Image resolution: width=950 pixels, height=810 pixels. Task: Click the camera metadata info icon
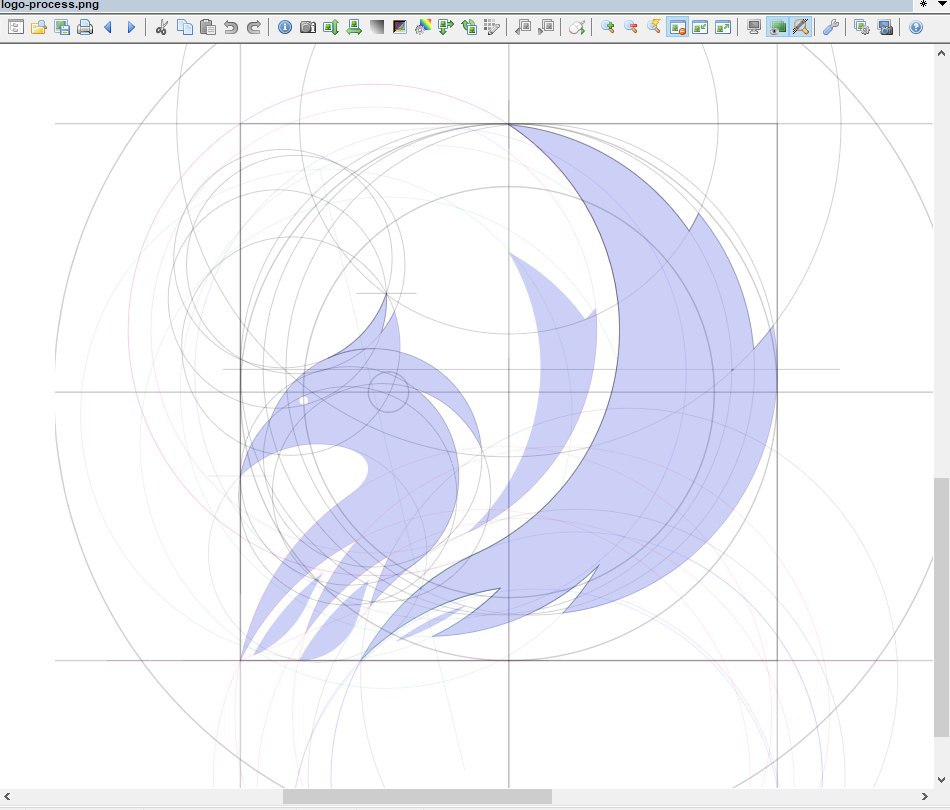308,27
